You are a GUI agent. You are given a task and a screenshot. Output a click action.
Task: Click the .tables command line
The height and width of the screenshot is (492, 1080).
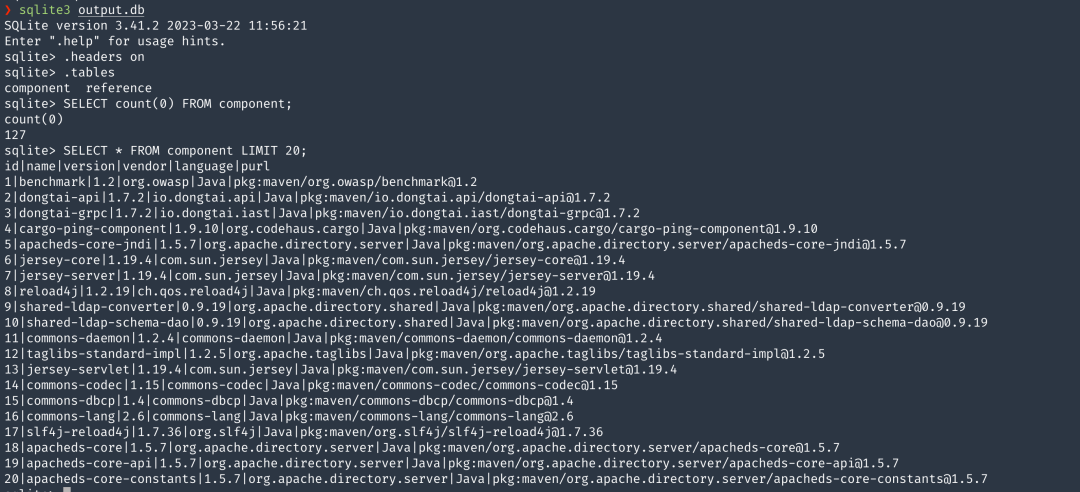pos(88,72)
